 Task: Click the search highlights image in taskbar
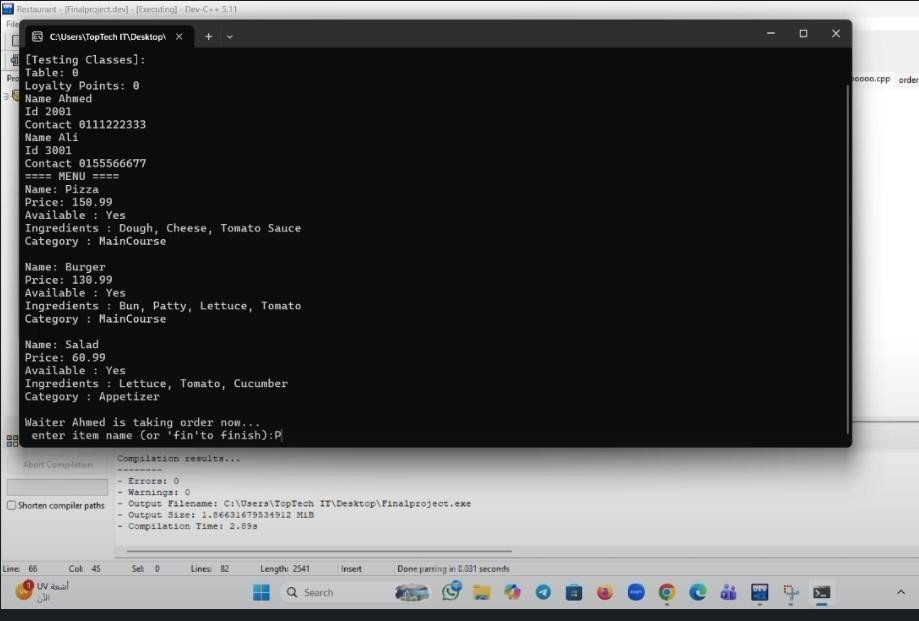coord(412,592)
